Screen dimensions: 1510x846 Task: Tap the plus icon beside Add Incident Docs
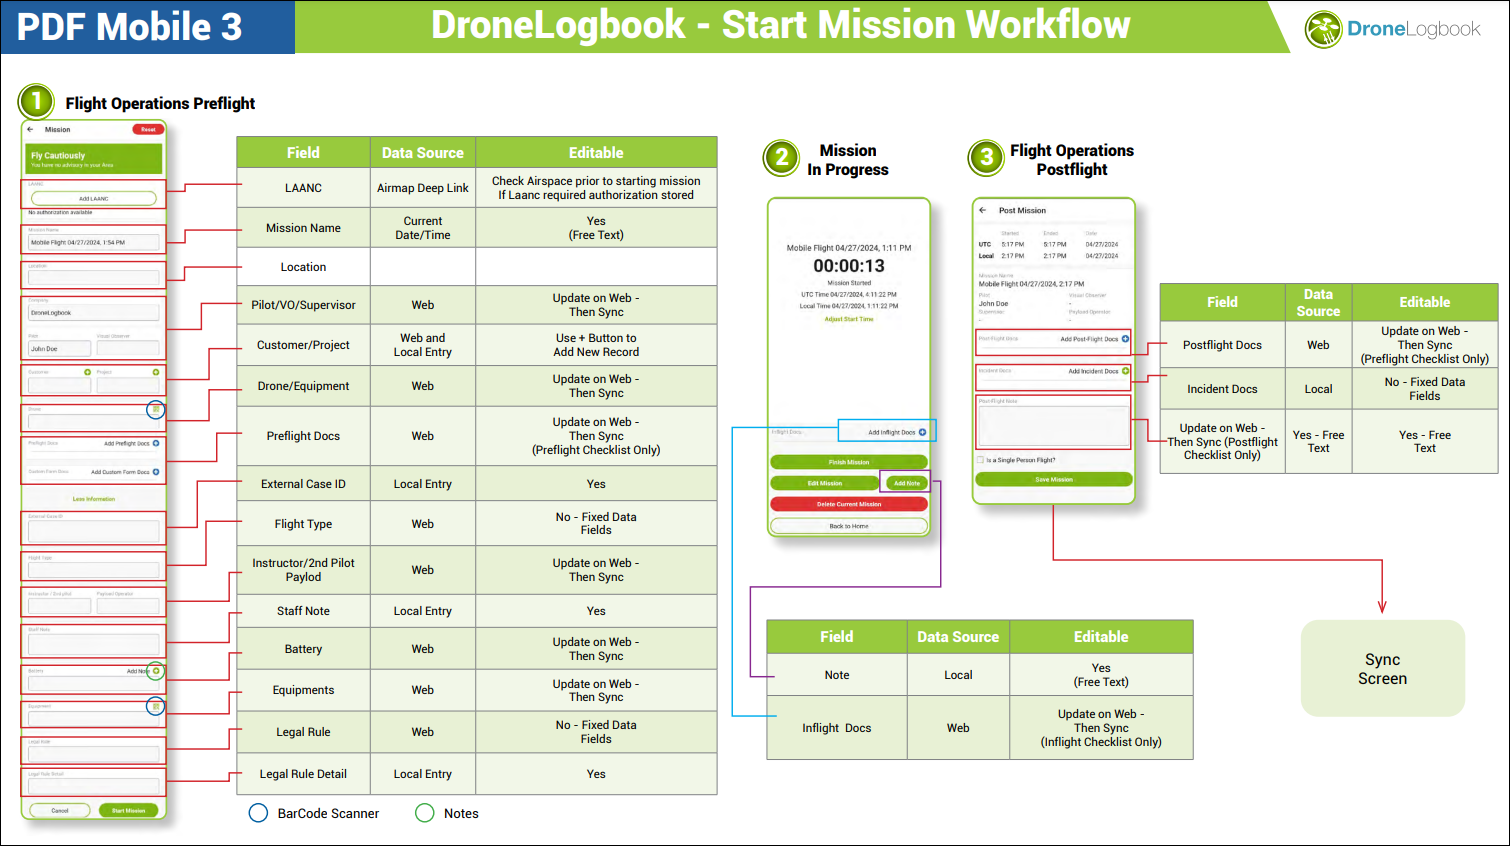[1125, 371]
